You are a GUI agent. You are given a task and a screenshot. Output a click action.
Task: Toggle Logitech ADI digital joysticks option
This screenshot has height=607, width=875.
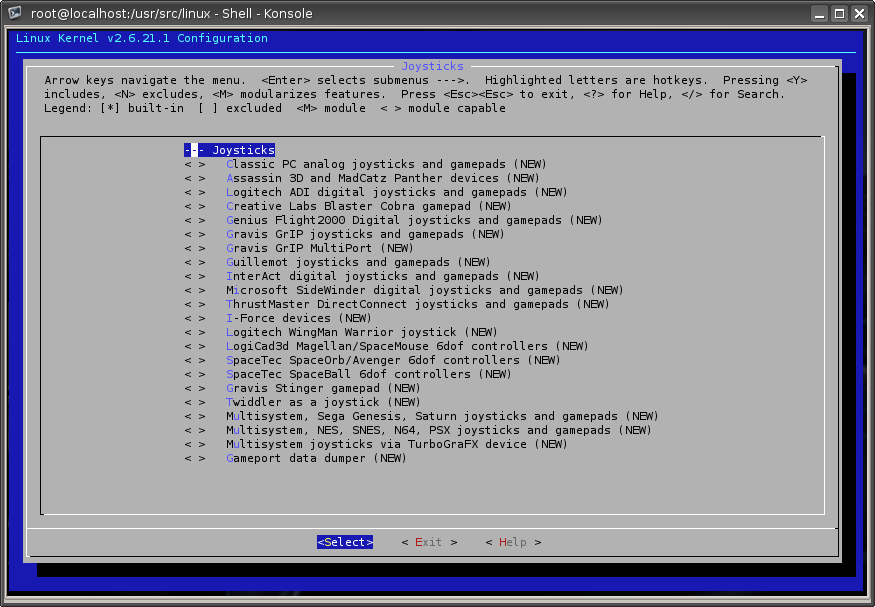[195, 192]
